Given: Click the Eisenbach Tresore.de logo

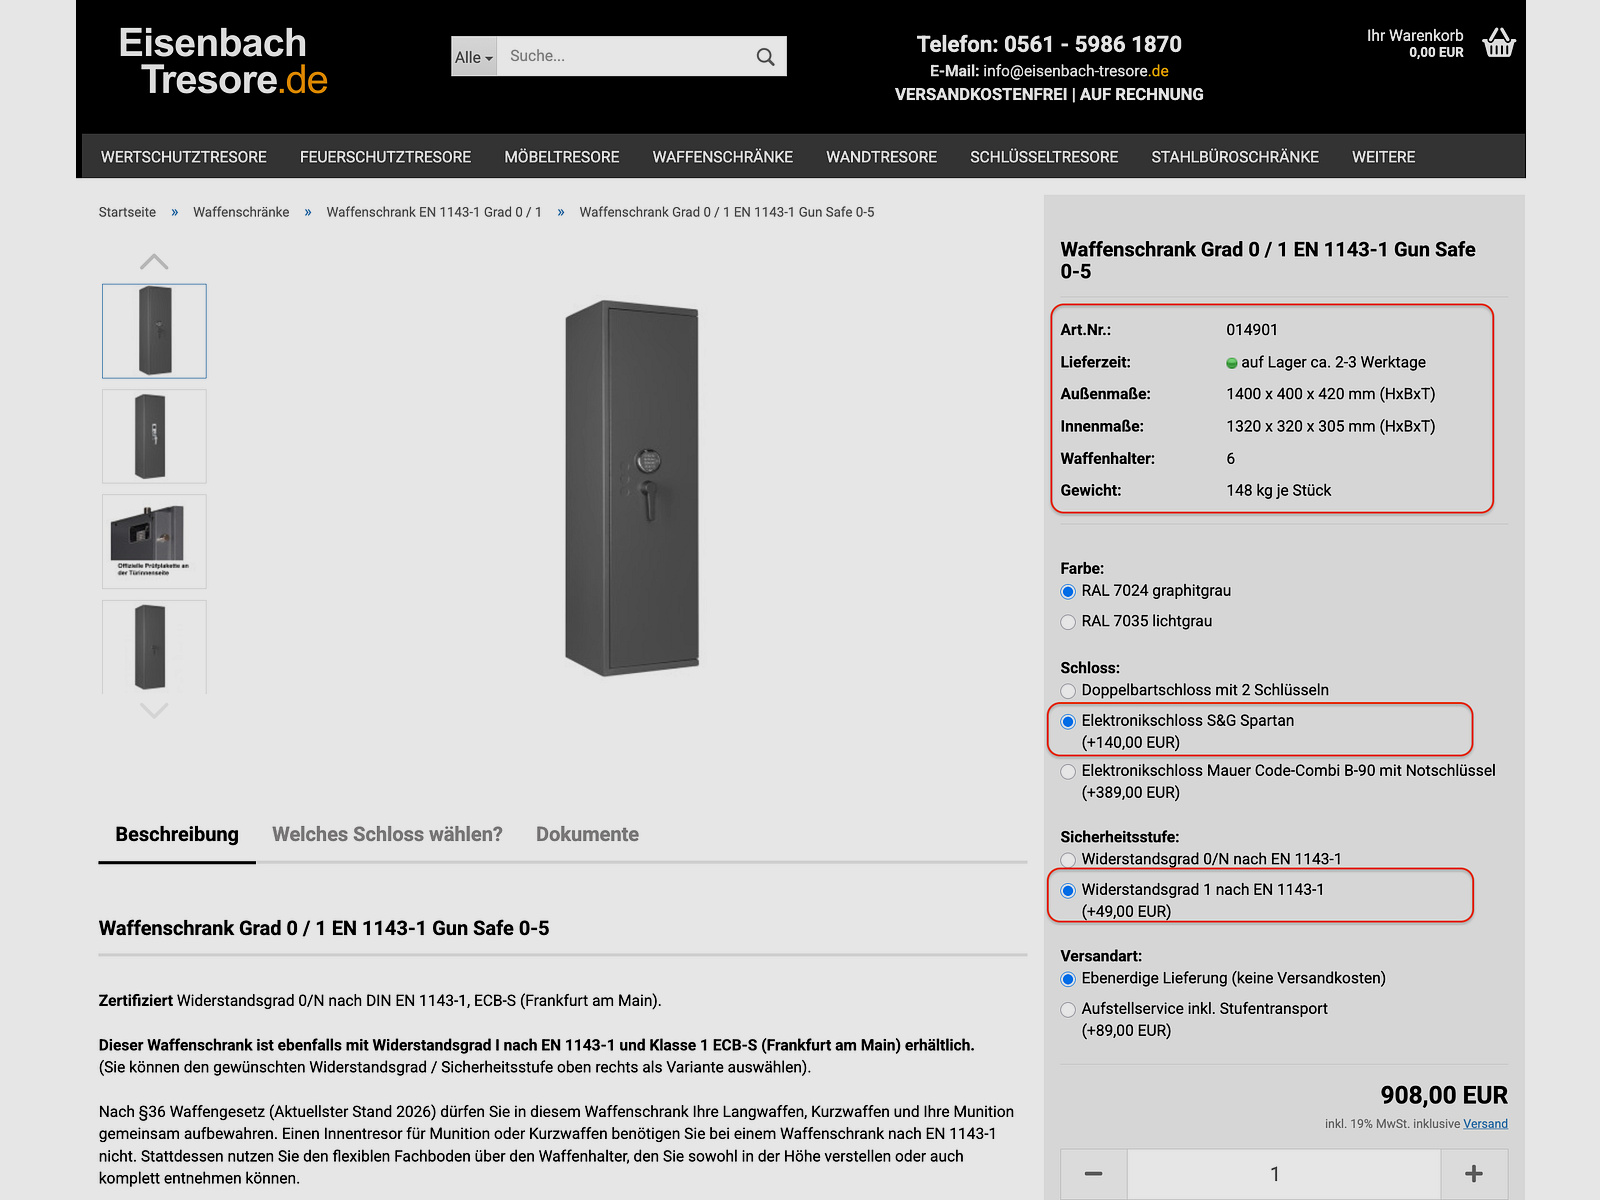Looking at the screenshot, I should [223, 61].
